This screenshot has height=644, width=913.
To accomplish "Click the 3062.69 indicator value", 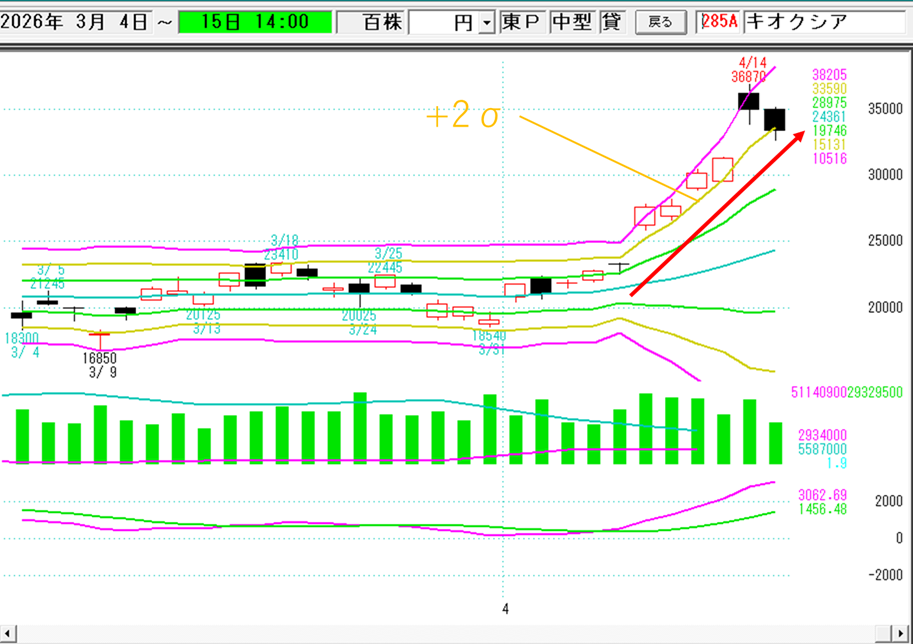I will (x=822, y=495).
